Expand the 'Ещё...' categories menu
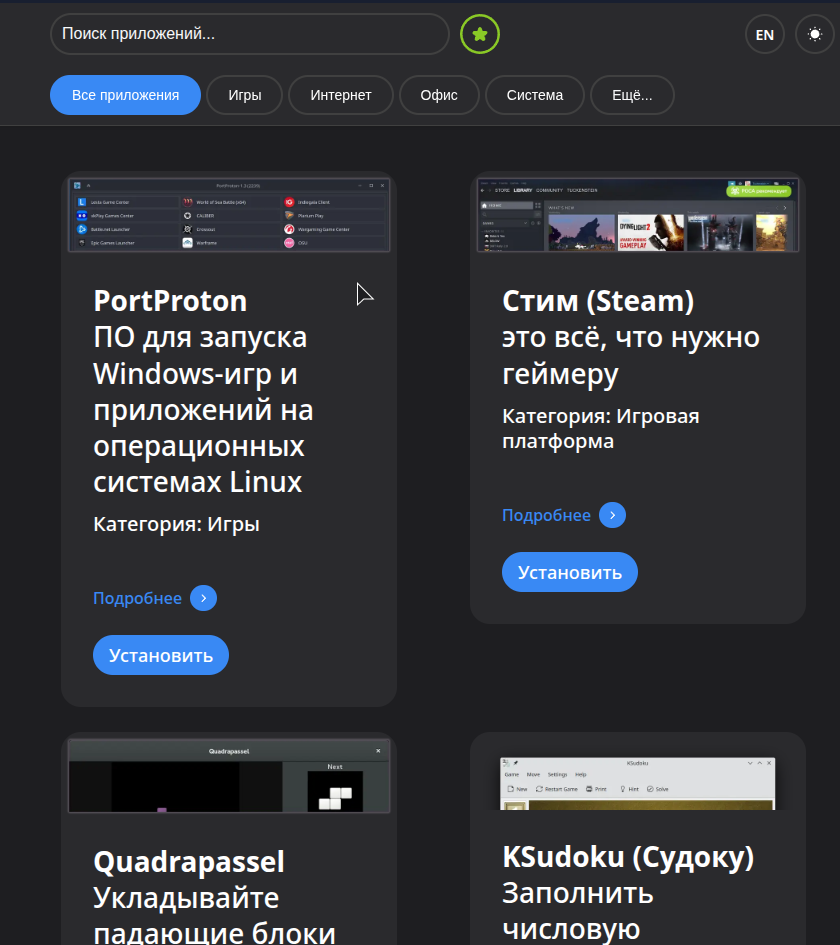The height and width of the screenshot is (945, 840). coord(632,95)
